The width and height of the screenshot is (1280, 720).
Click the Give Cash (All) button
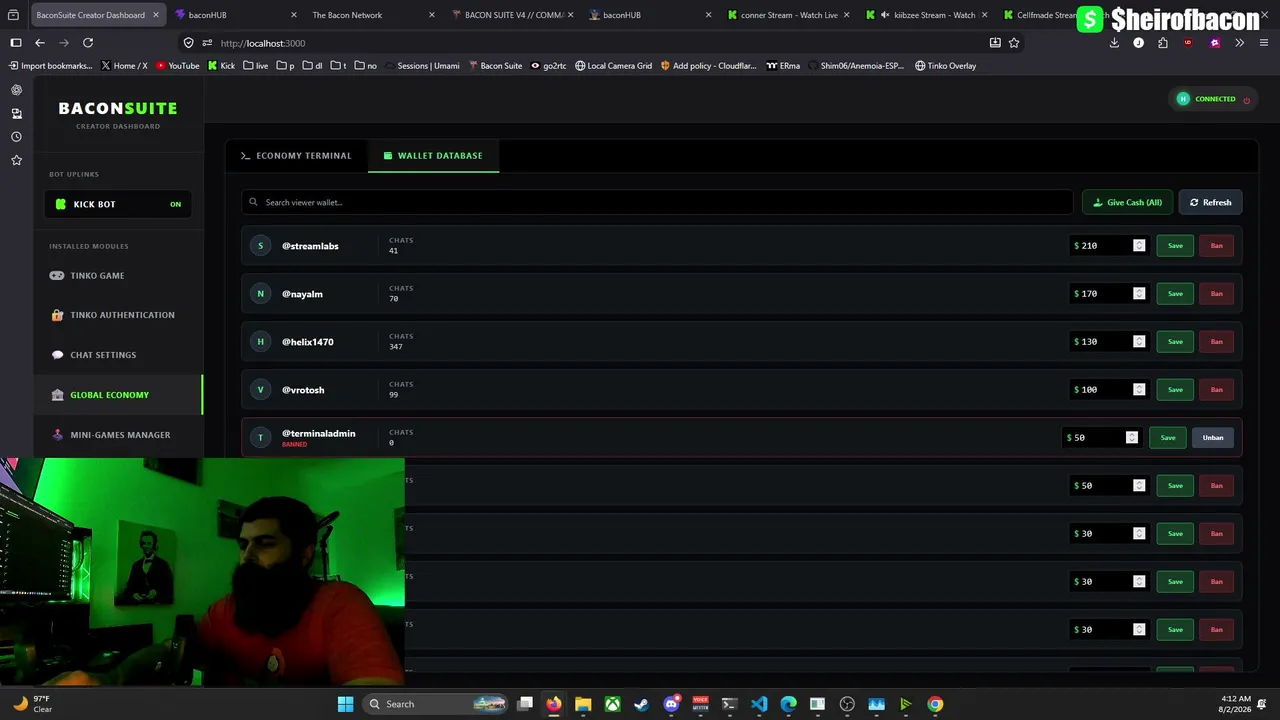coord(1128,202)
